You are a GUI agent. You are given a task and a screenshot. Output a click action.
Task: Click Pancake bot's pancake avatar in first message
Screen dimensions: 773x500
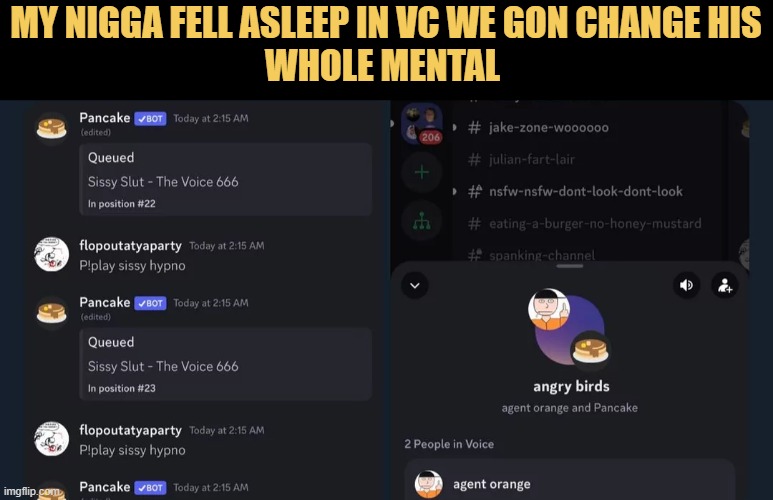tap(52, 128)
